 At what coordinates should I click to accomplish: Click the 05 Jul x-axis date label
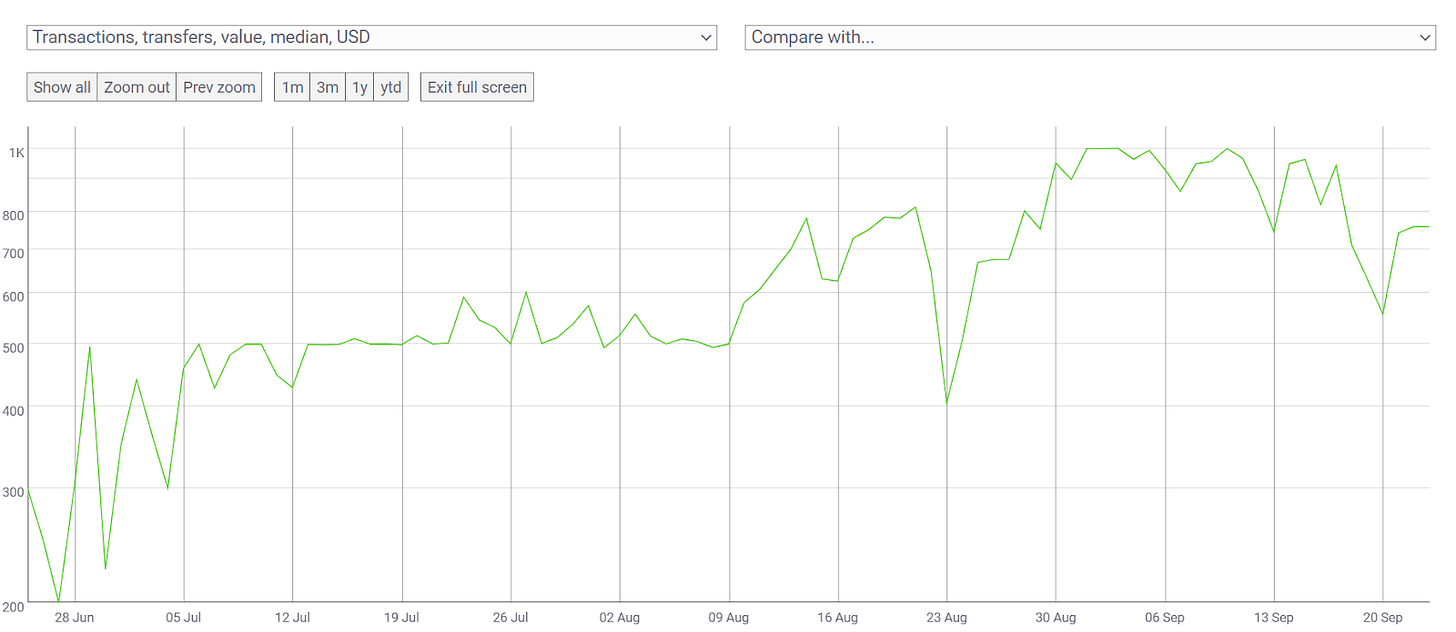coord(184,618)
